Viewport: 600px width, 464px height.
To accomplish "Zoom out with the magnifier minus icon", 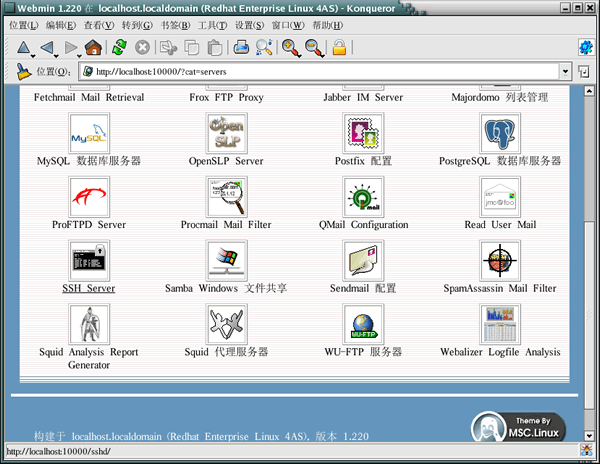I will click(x=313, y=48).
